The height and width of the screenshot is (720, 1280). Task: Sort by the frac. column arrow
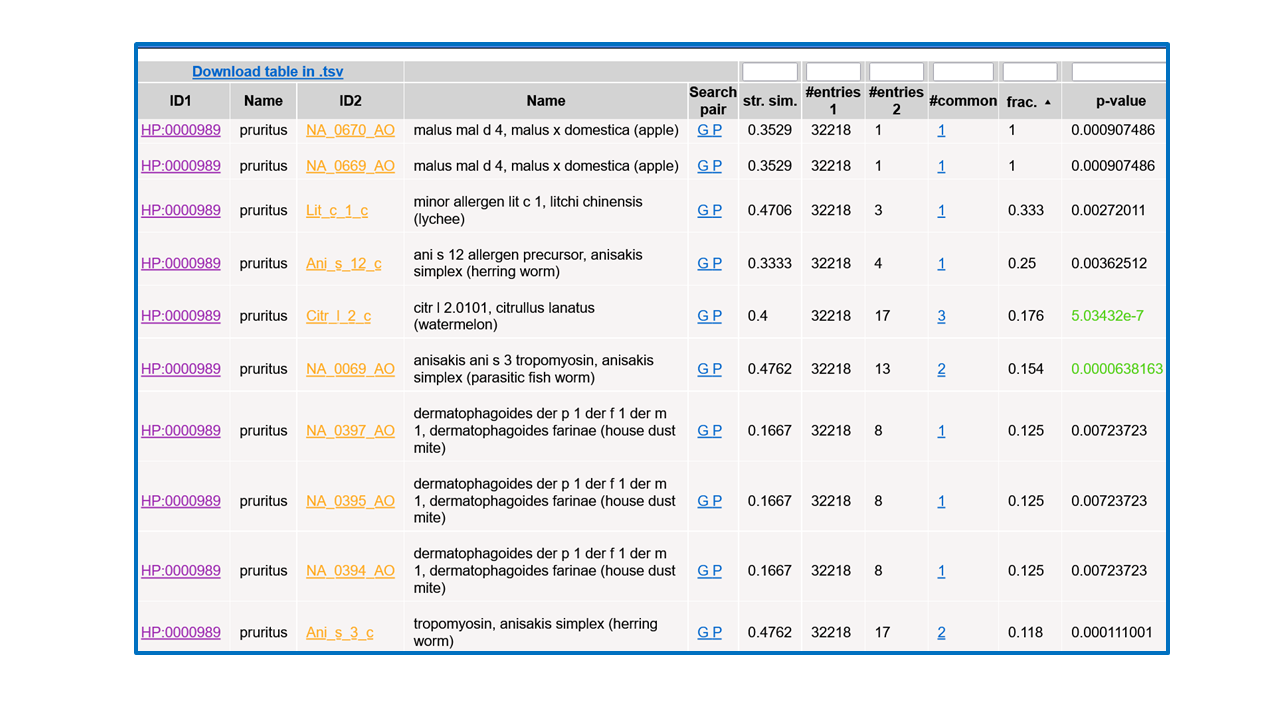click(1047, 102)
